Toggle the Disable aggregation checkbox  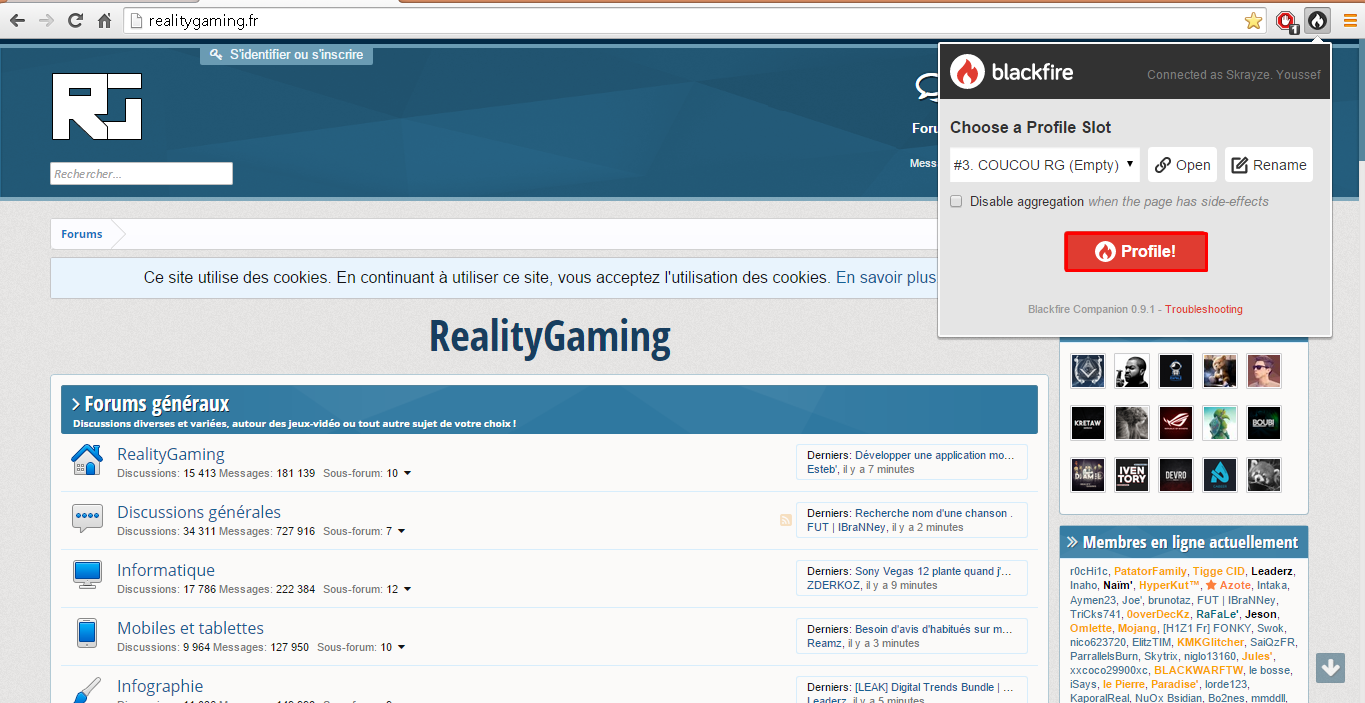point(956,202)
